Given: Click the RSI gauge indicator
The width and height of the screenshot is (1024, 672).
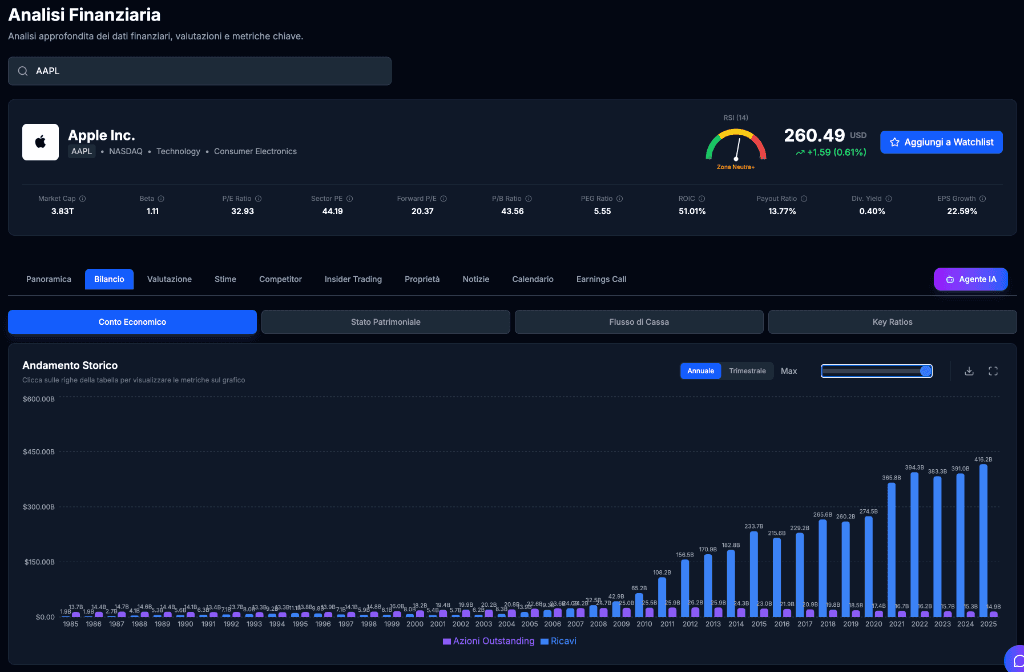Looking at the screenshot, I should (735, 146).
